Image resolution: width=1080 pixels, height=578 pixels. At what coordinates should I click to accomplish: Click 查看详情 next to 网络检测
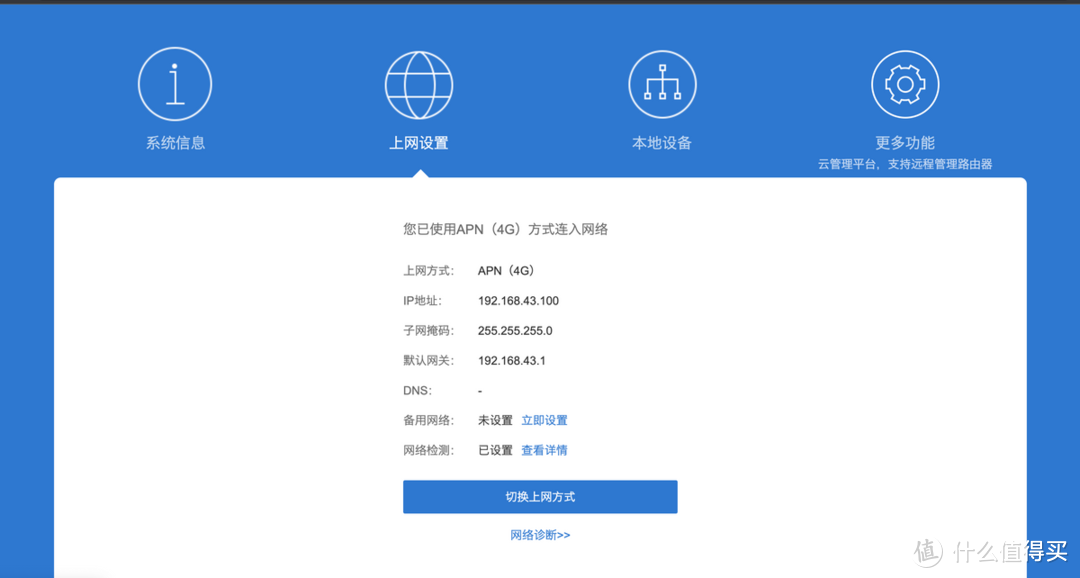coord(545,450)
